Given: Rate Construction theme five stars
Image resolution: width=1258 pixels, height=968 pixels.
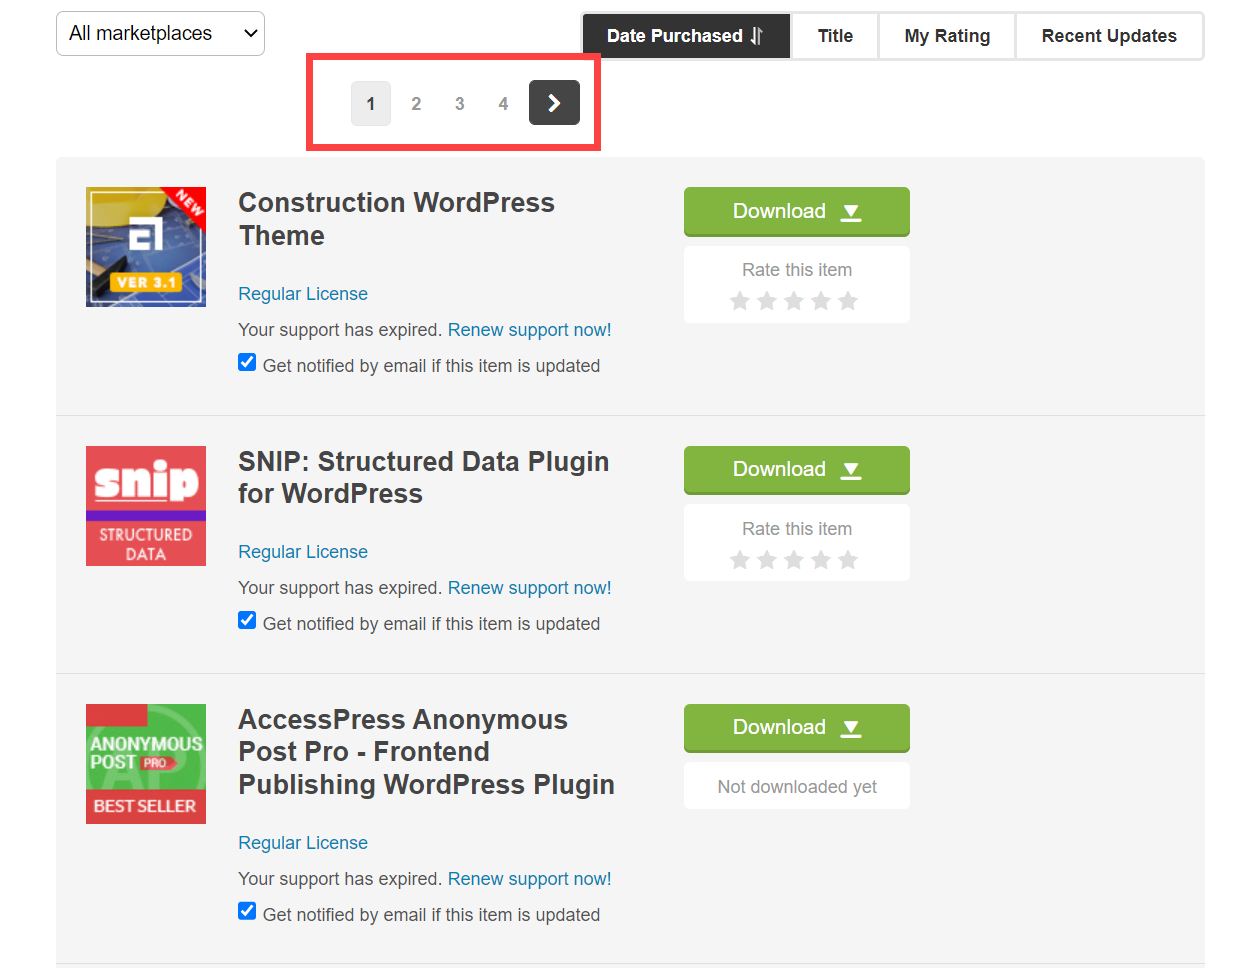Looking at the screenshot, I should click(848, 301).
